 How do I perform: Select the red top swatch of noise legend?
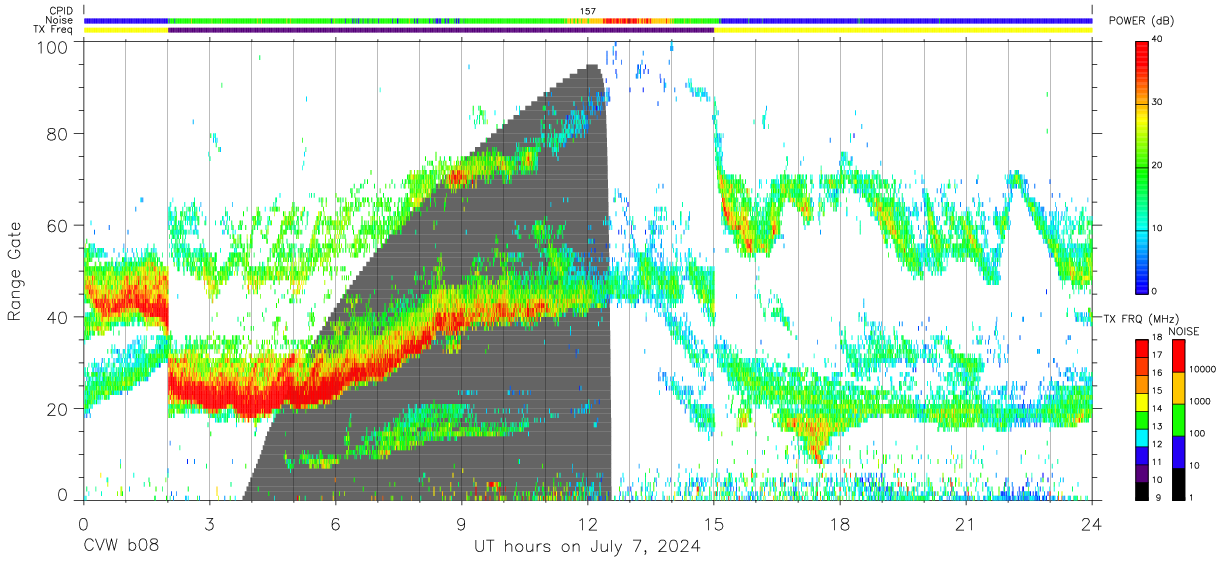(x=1178, y=355)
